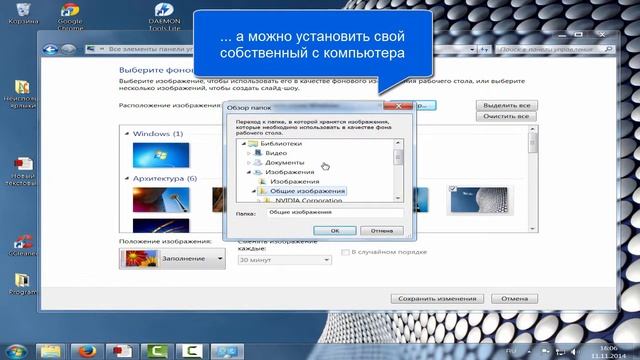Image resolution: width=640 pixels, height=360 pixels.
Task: Open the Заполнение picture position dropdown
Action: pyautogui.click(x=172, y=259)
